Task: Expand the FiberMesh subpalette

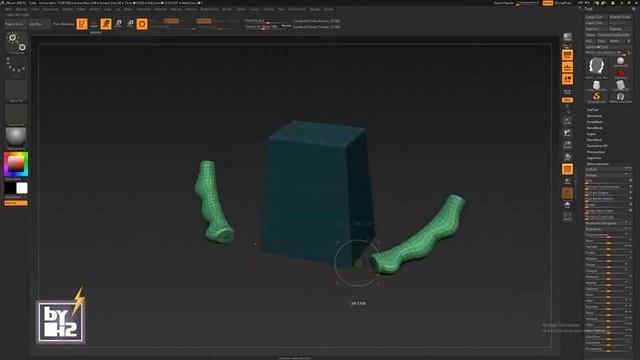Action: pos(595,140)
